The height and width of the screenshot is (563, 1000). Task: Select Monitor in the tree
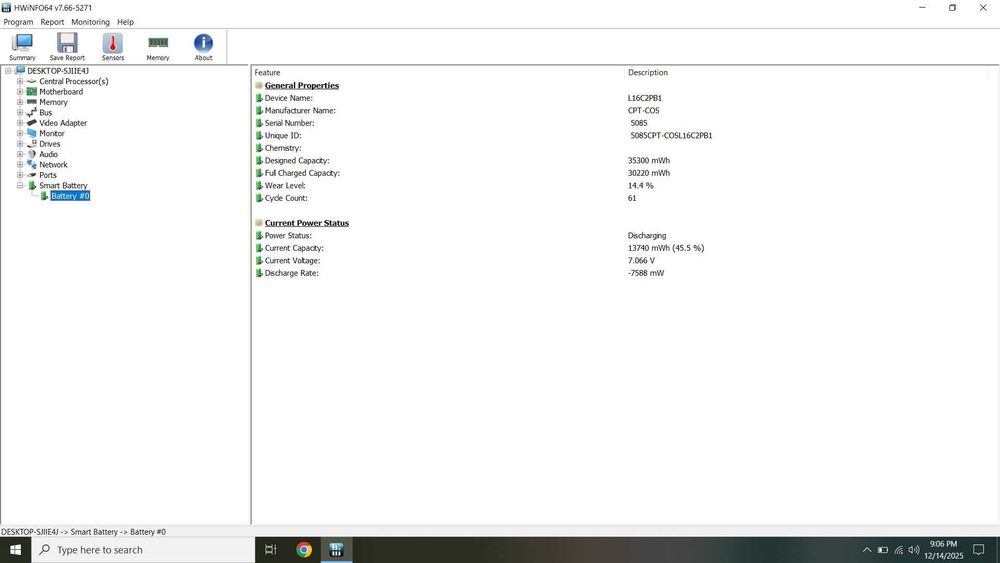(x=52, y=133)
